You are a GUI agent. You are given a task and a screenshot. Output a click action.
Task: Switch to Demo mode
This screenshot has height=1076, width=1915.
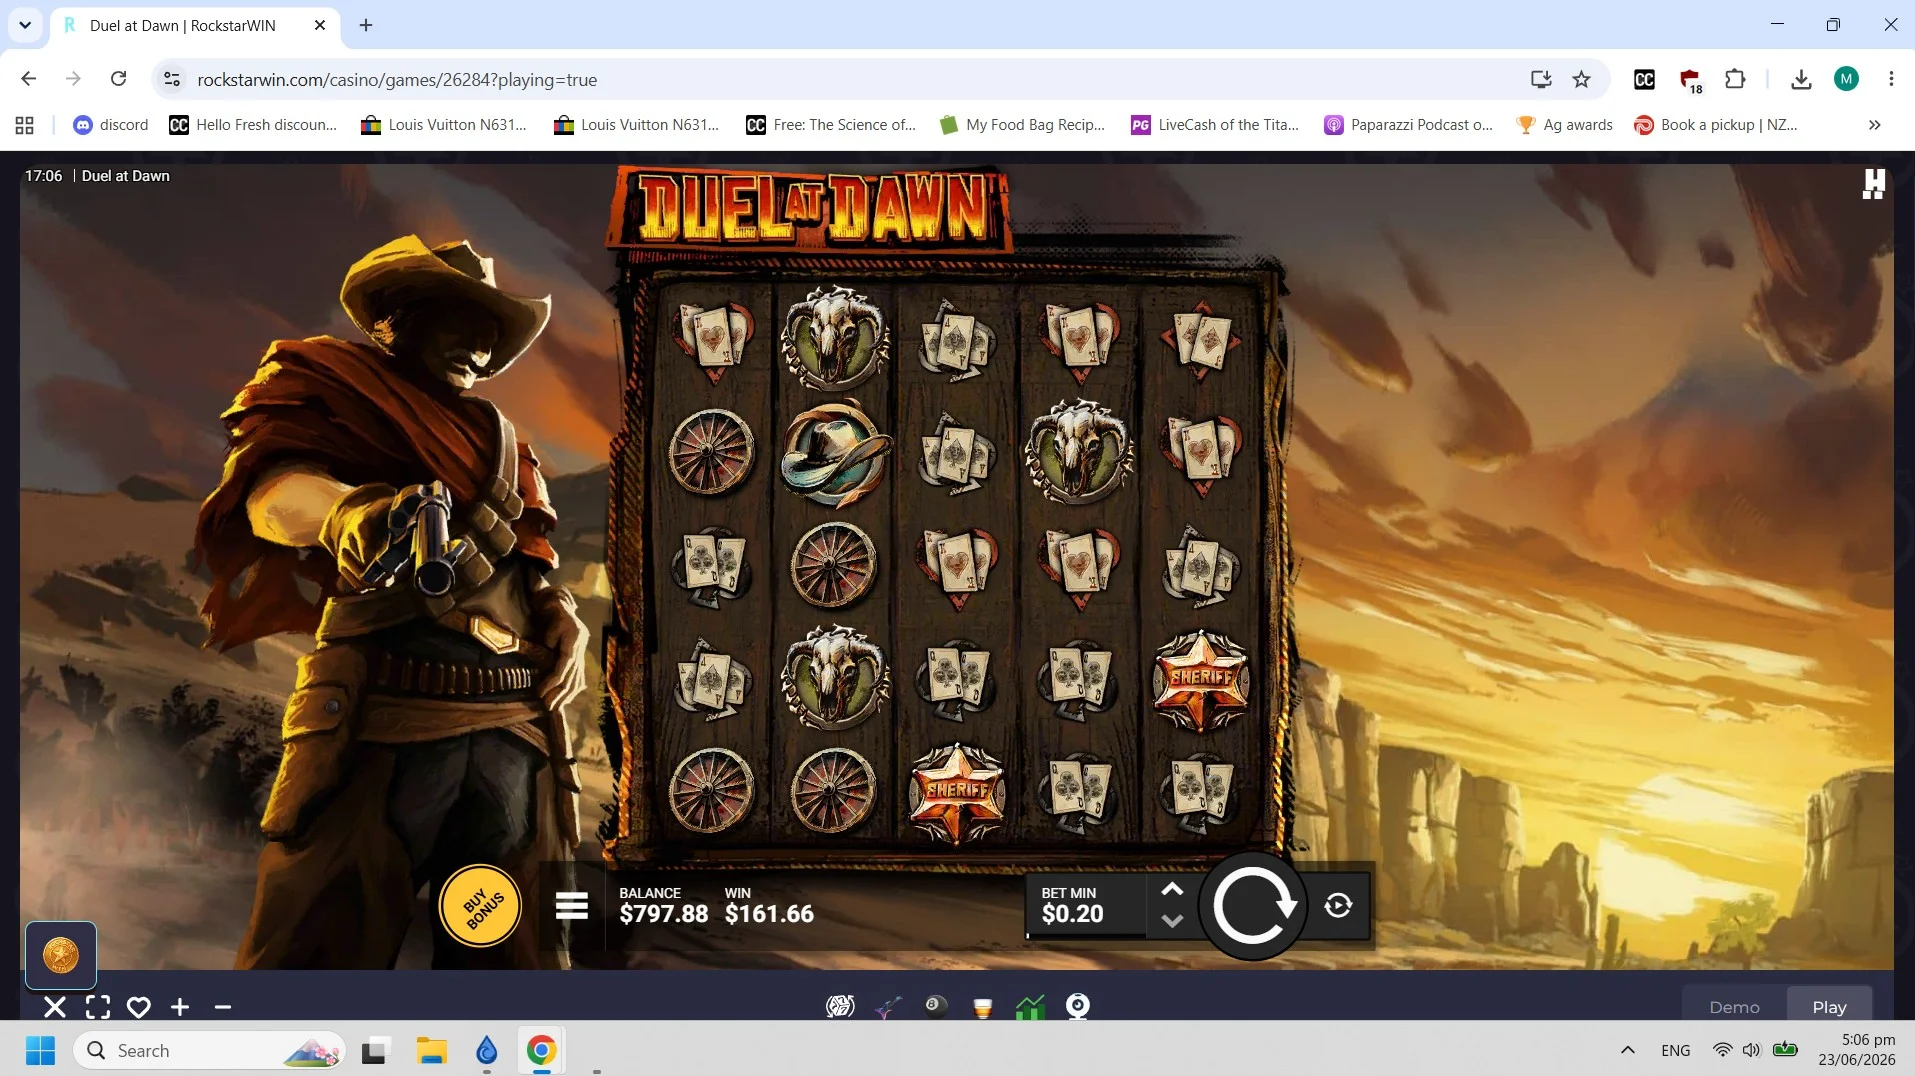(x=1734, y=1007)
